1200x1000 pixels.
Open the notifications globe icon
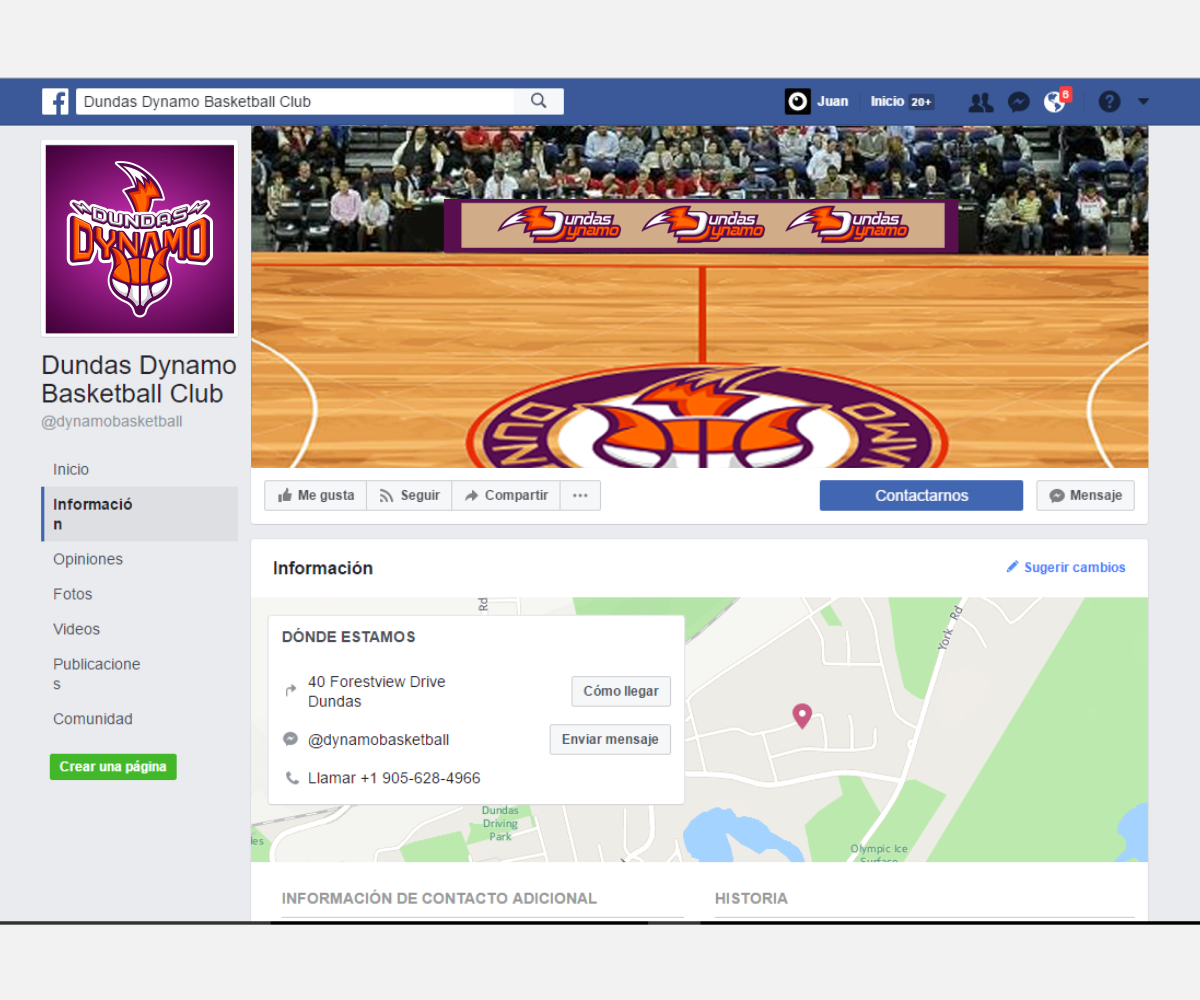pos(1054,102)
